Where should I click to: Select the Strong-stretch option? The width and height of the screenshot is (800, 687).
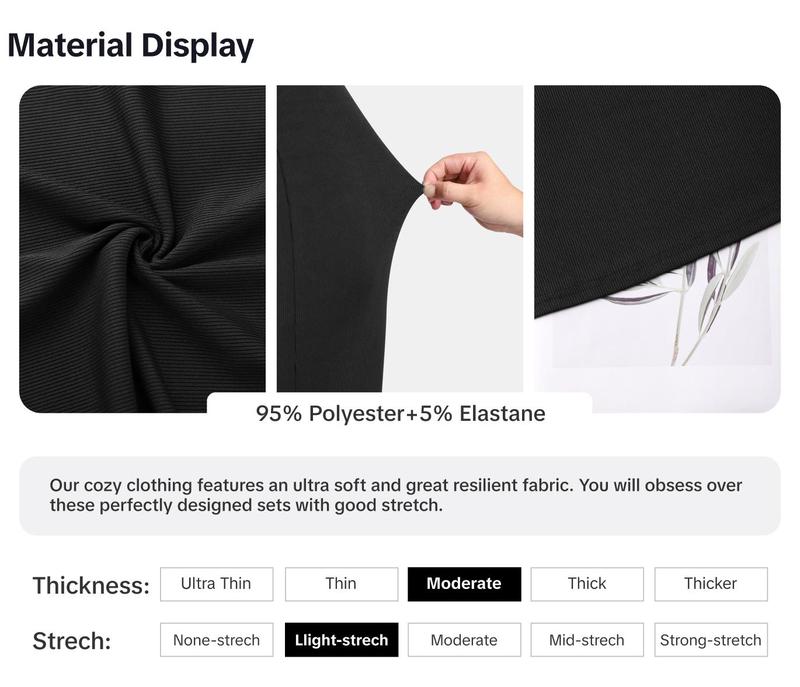click(x=711, y=640)
